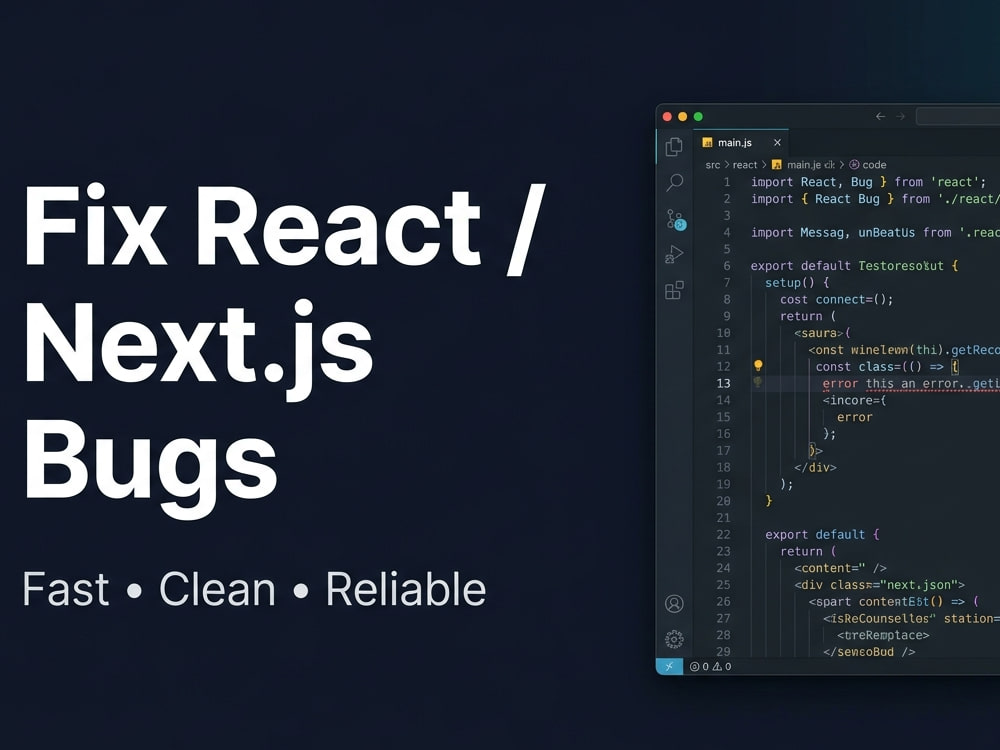Click the 'export default Testoresoкut' line
Image resolution: width=1000 pixels, height=750 pixels.
pos(855,266)
